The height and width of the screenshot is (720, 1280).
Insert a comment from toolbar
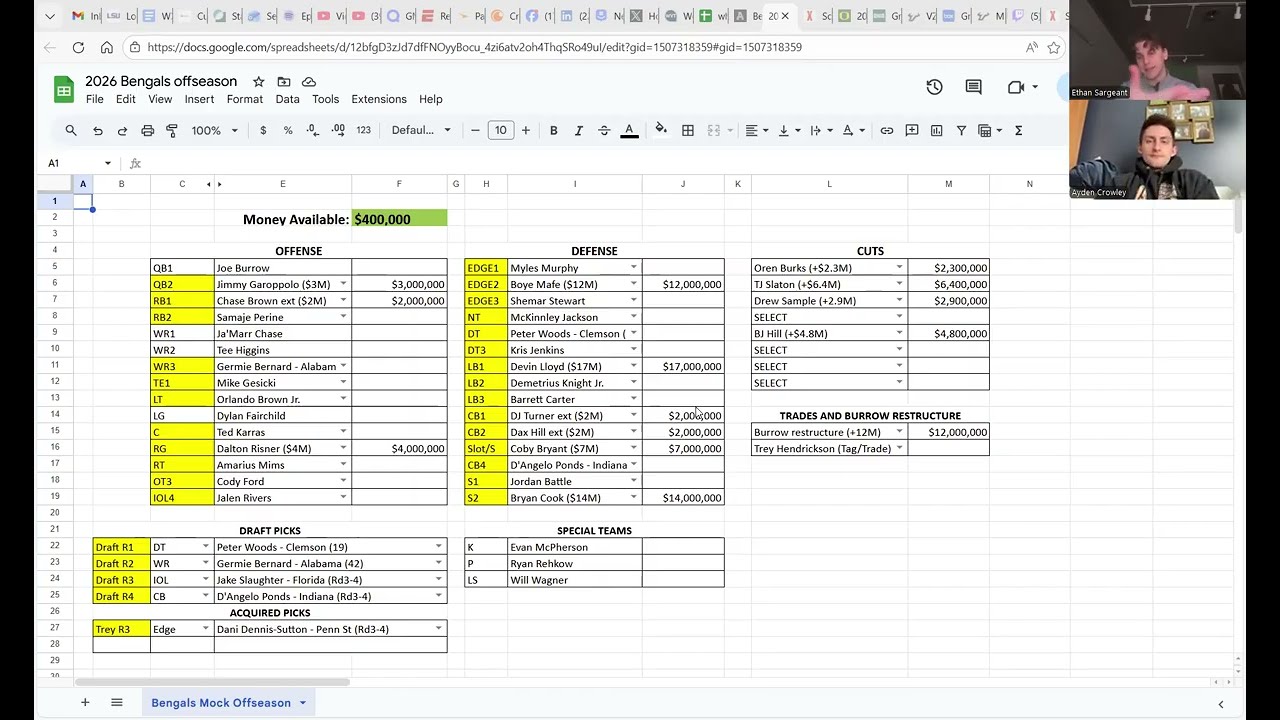[x=912, y=130]
